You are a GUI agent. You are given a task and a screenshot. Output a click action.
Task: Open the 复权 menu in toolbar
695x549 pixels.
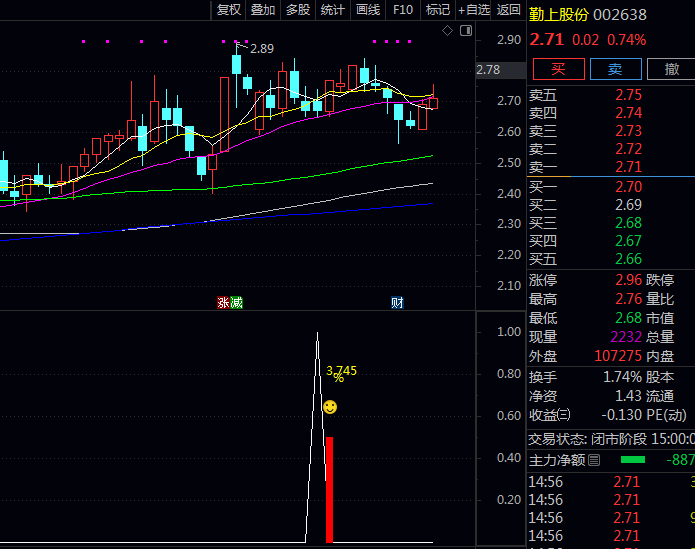tap(229, 10)
